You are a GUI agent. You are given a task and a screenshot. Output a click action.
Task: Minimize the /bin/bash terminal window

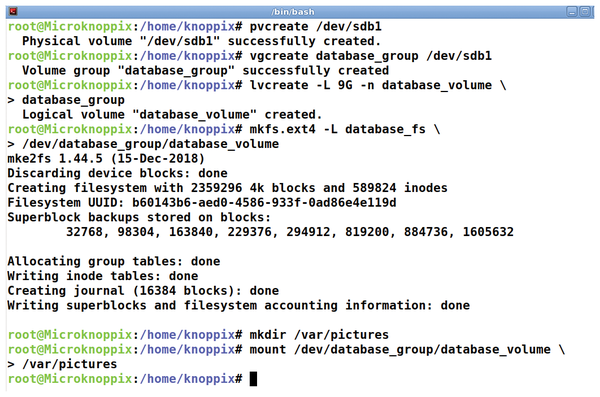[572, 12]
